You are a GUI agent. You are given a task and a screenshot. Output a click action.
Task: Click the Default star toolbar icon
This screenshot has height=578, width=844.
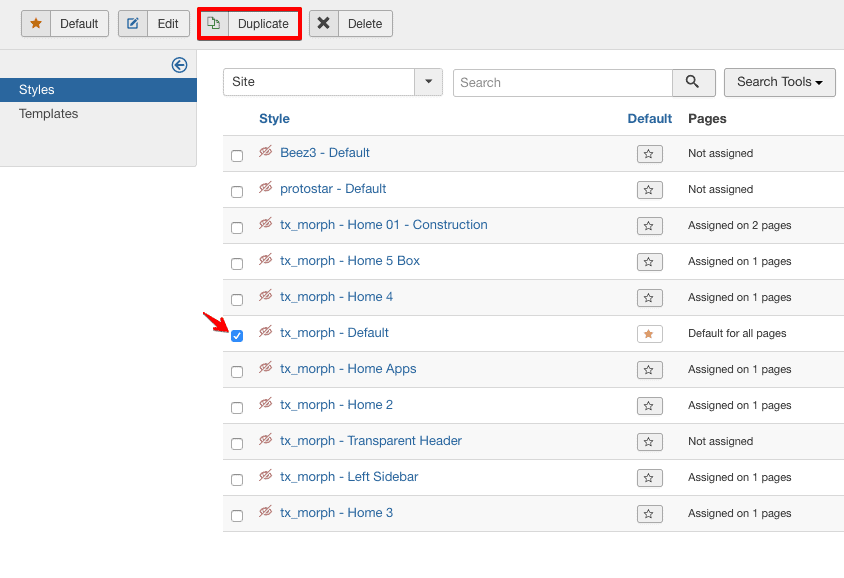(36, 24)
